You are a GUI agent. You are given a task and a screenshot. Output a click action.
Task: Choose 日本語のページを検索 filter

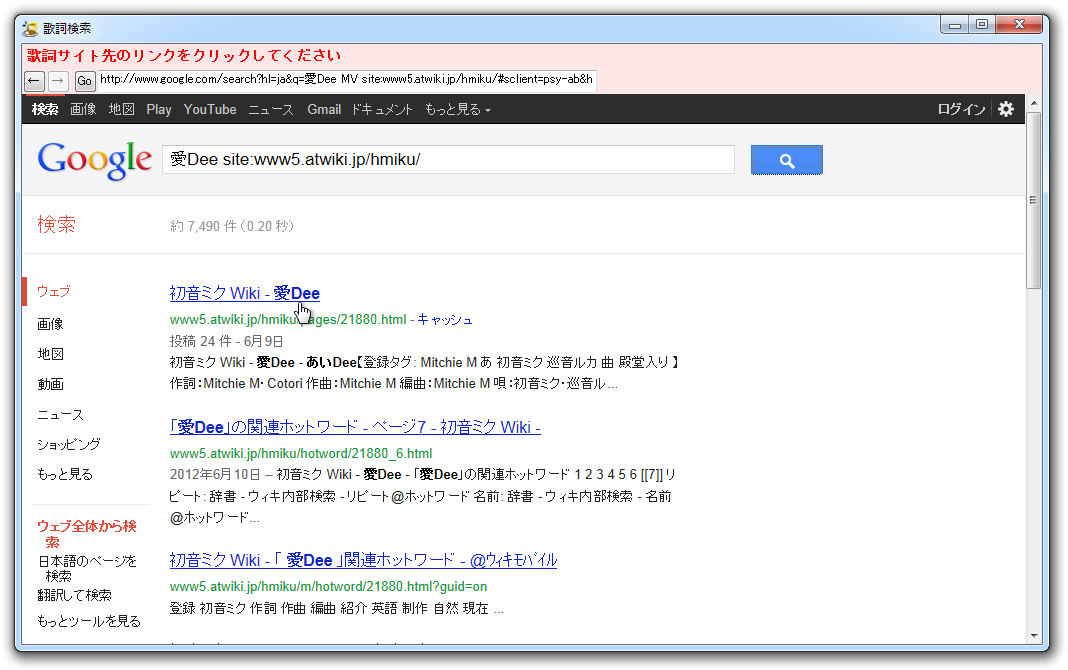point(87,568)
